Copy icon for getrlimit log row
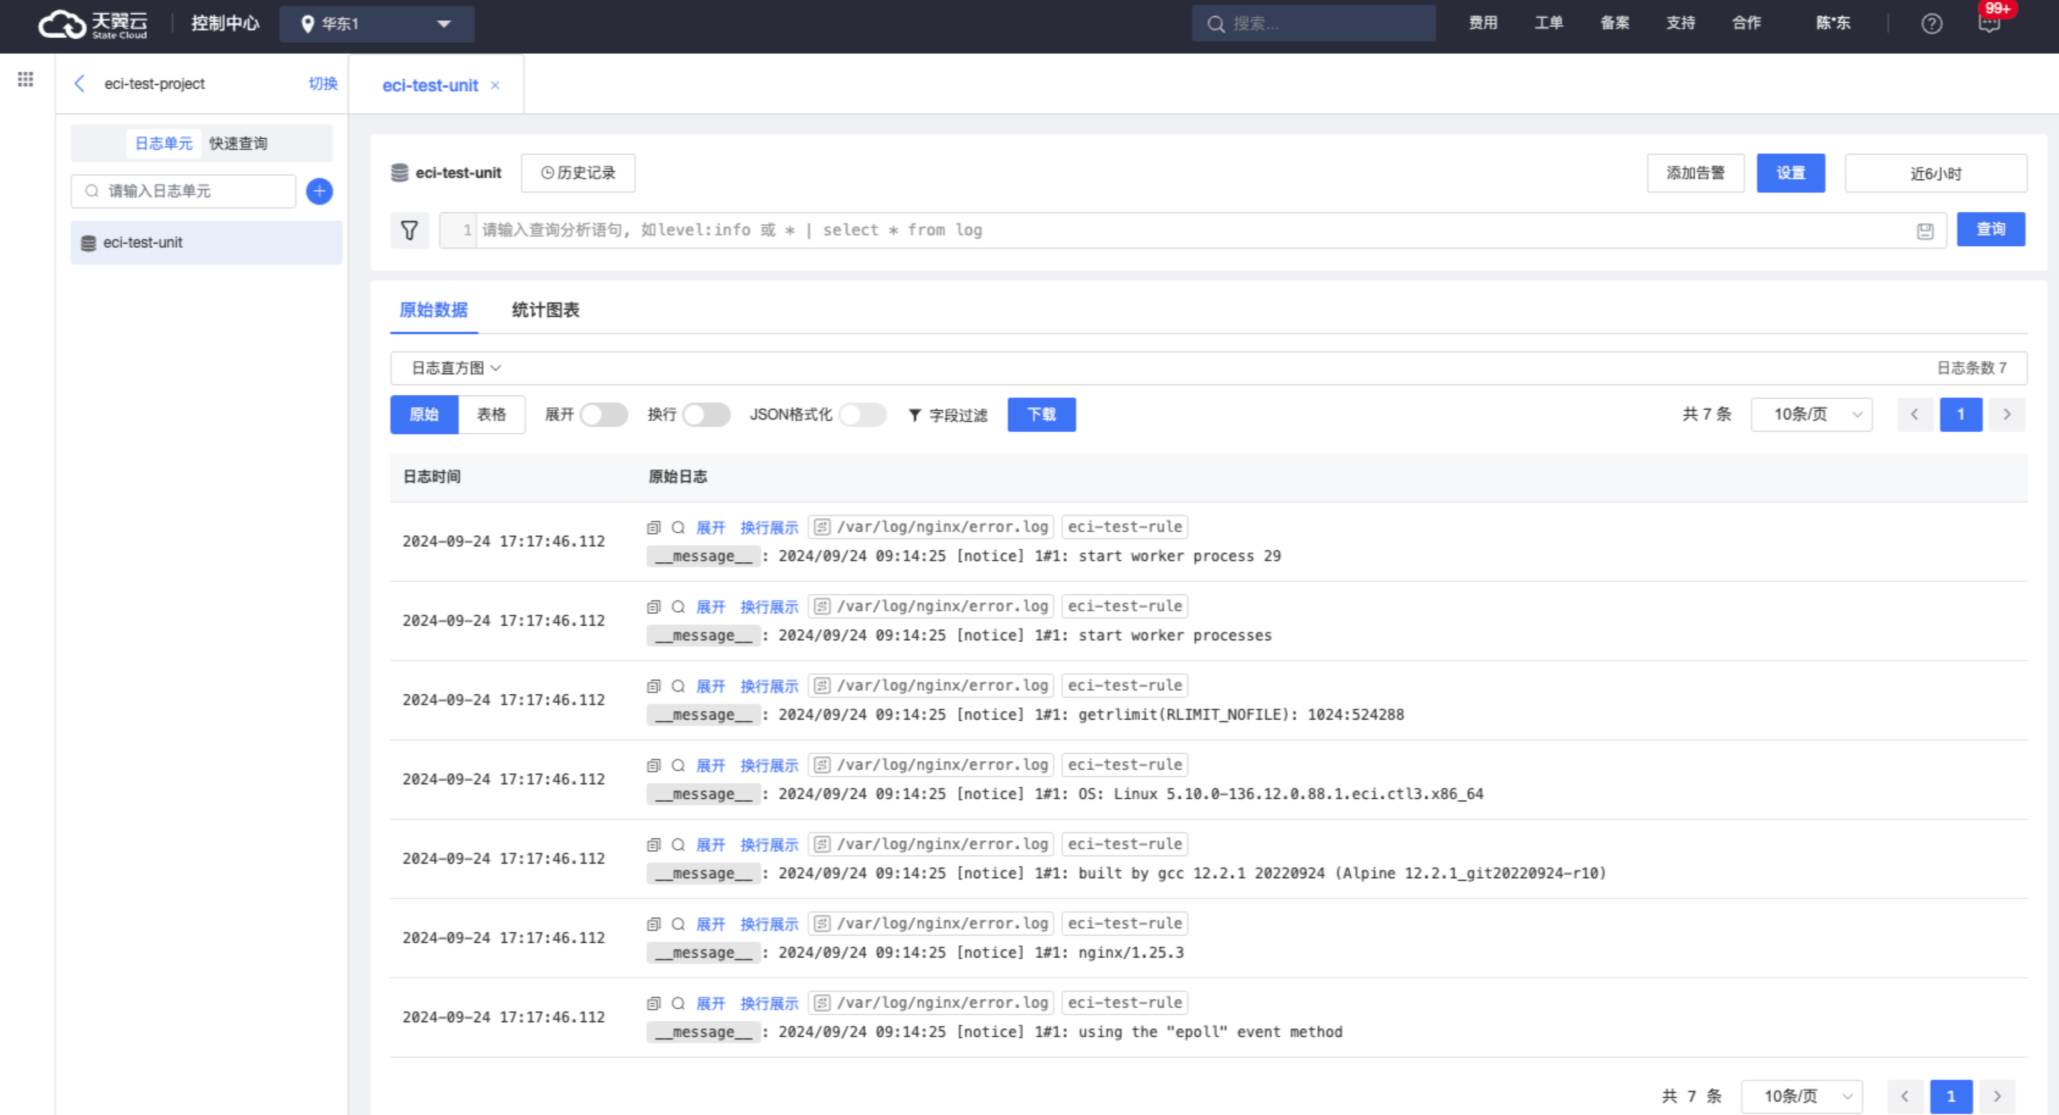The height and width of the screenshot is (1115, 2059). [653, 686]
